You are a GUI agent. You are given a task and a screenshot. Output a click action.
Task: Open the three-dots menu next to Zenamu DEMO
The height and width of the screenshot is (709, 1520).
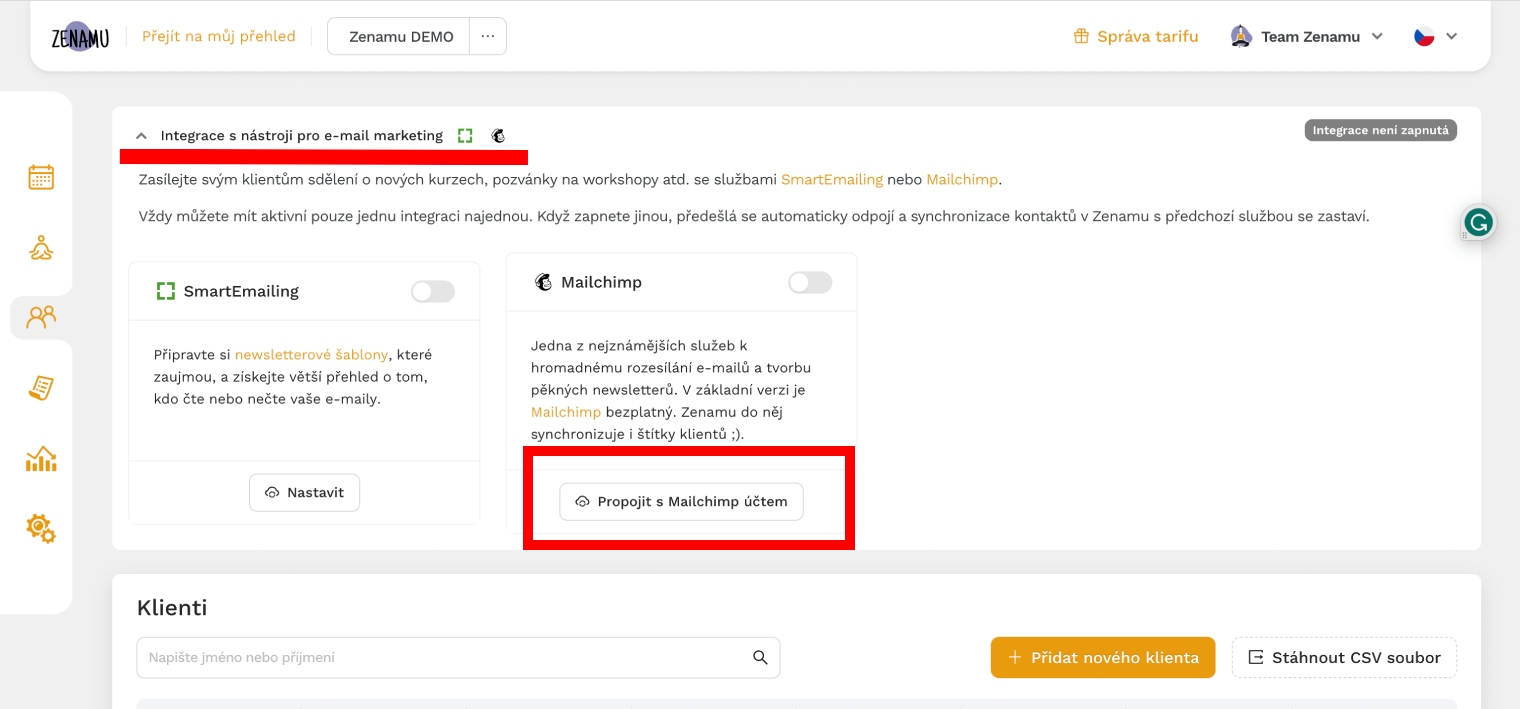coord(488,36)
